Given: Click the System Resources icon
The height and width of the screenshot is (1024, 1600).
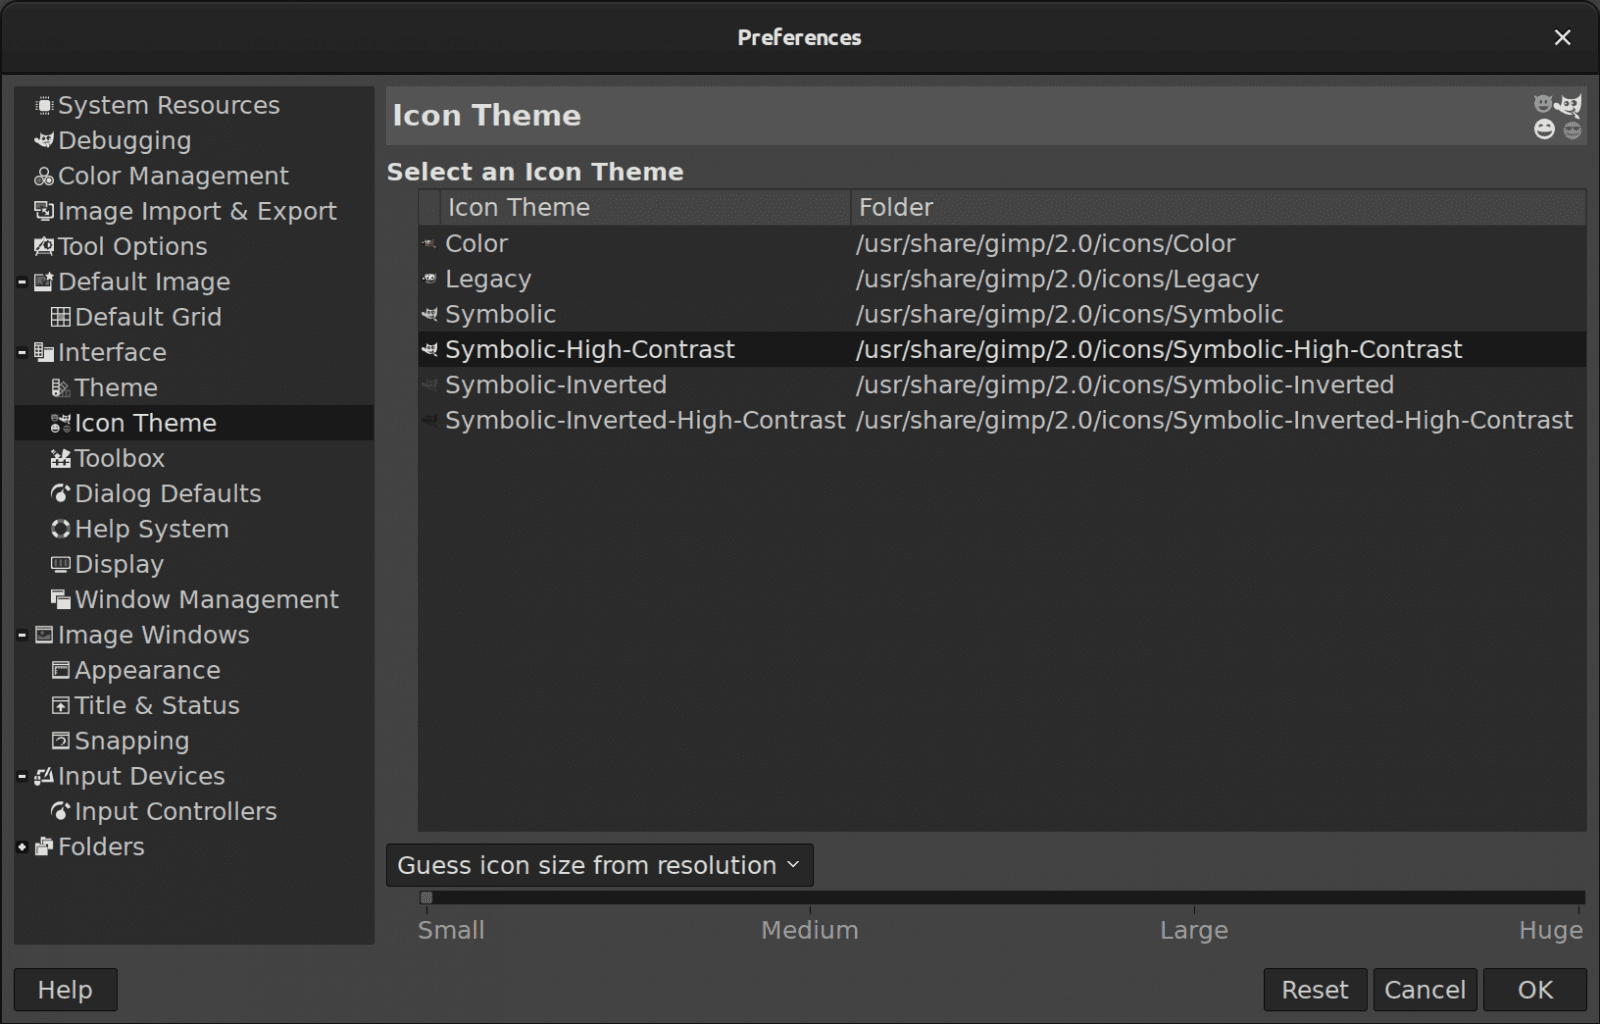Looking at the screenshot, I should (42, 104).
